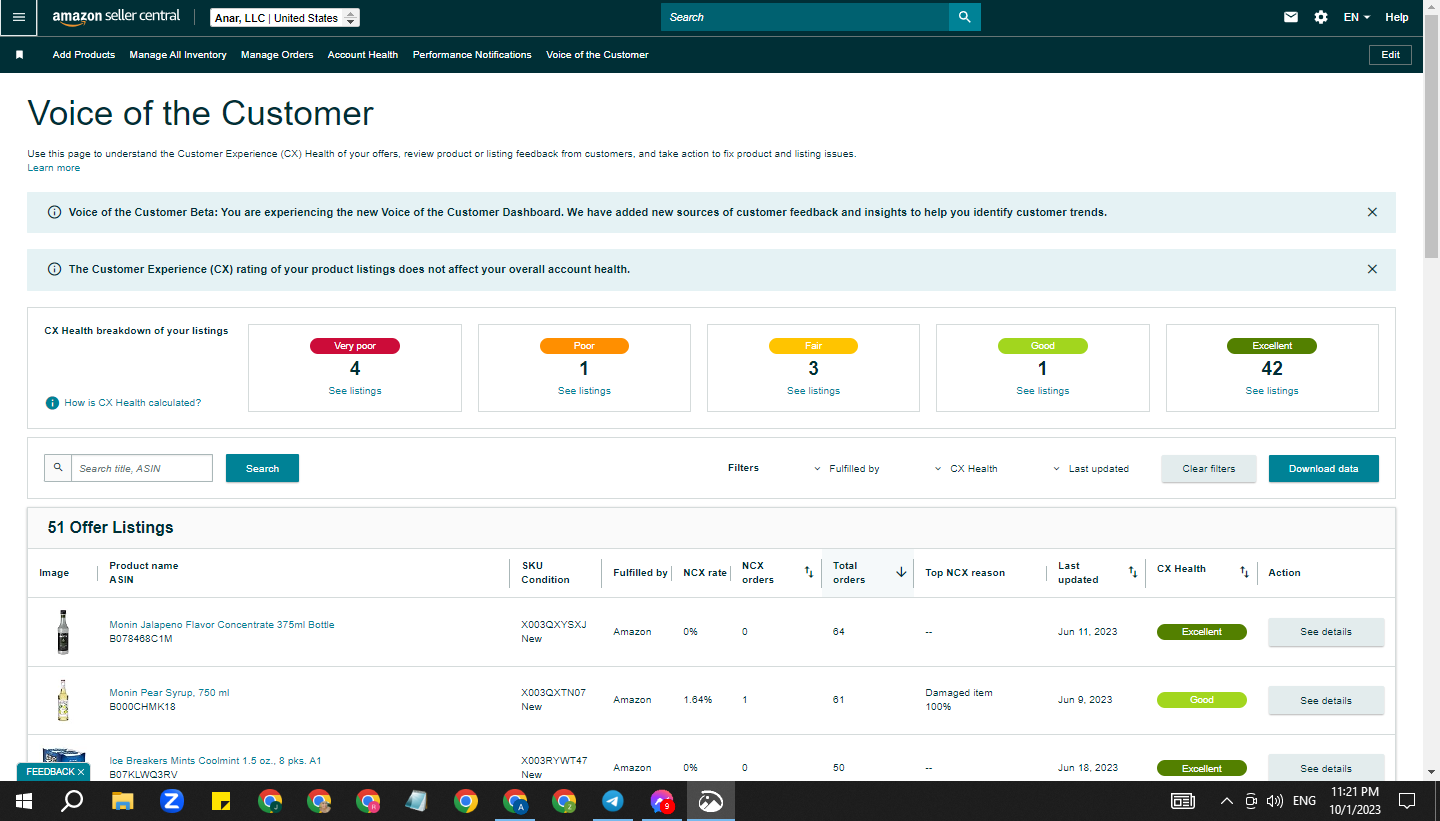
Task: Click the Download data button
Action: [1324, 468]
